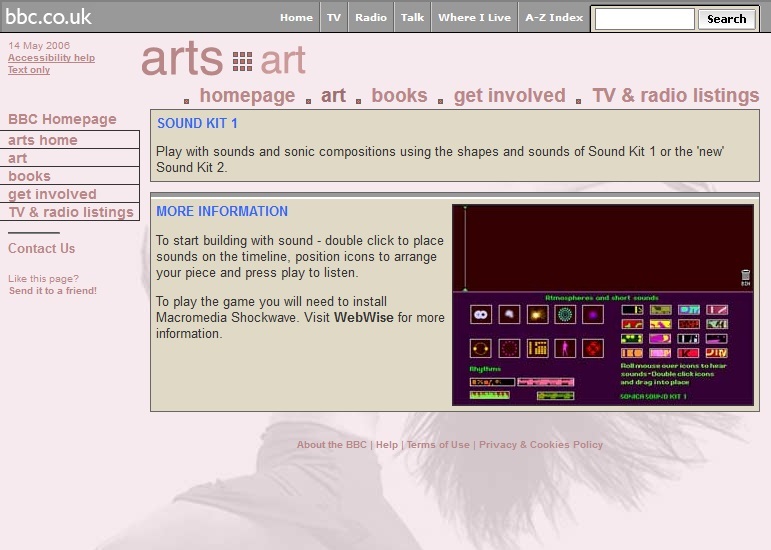This screenshot has width=771, height=550.
Task: Pick the red diamond pattern sound icon
Action: pyautogui.click(x=593, y=348)
